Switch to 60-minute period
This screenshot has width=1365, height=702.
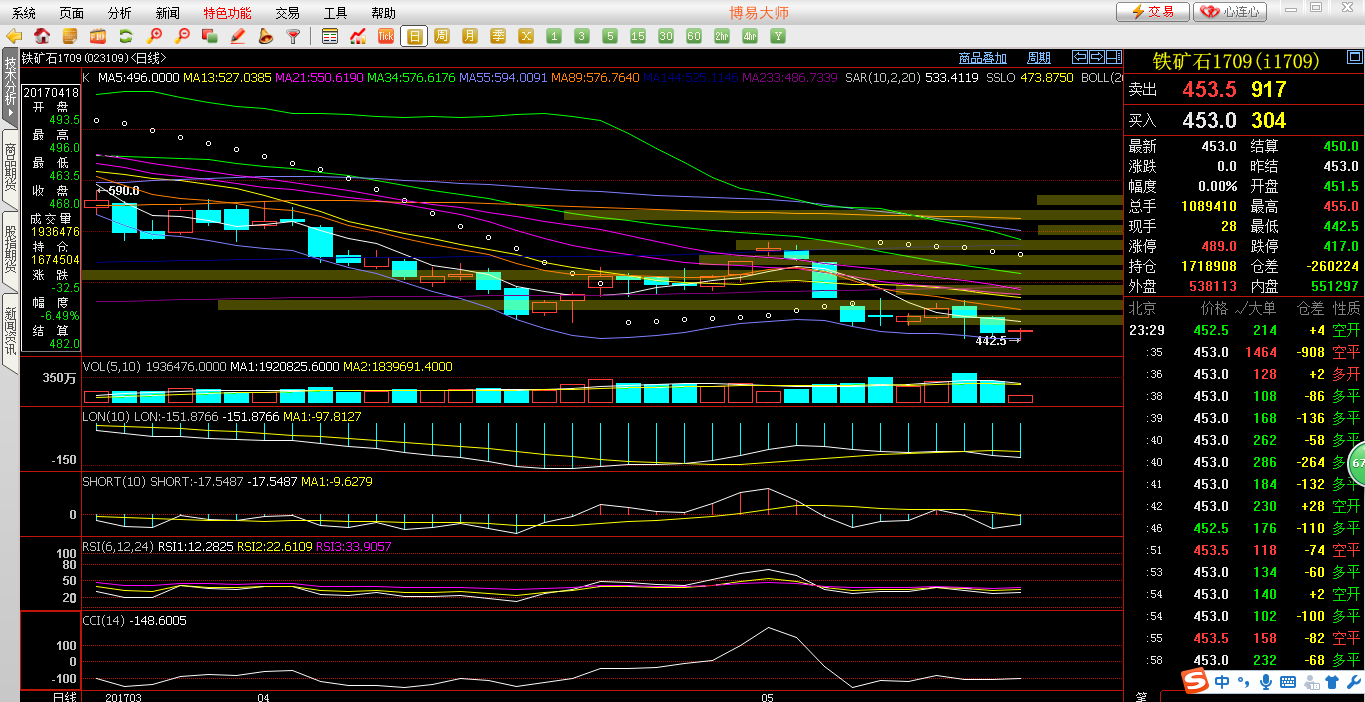(x=694, y=36)
